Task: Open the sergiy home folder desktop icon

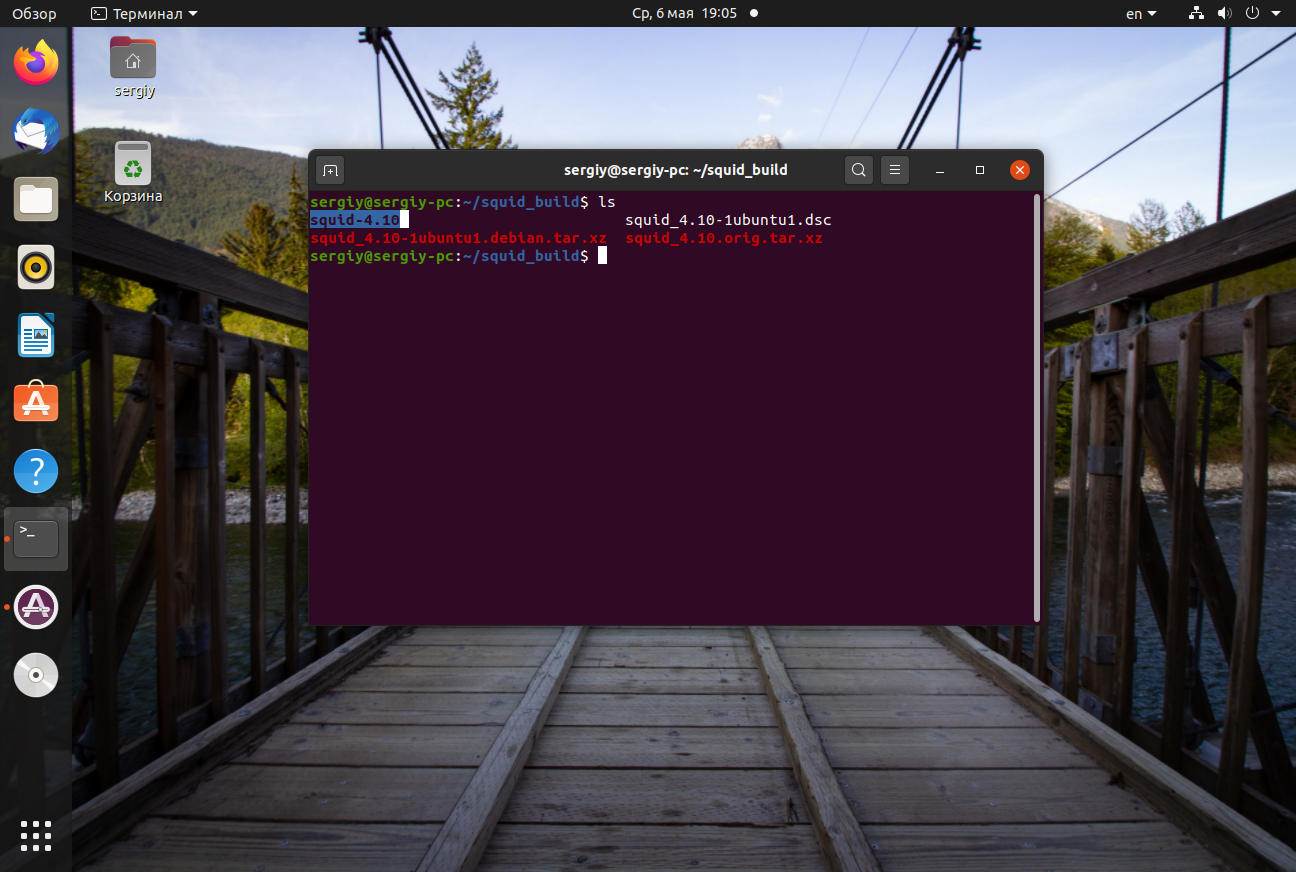Action: click(133, 66)
